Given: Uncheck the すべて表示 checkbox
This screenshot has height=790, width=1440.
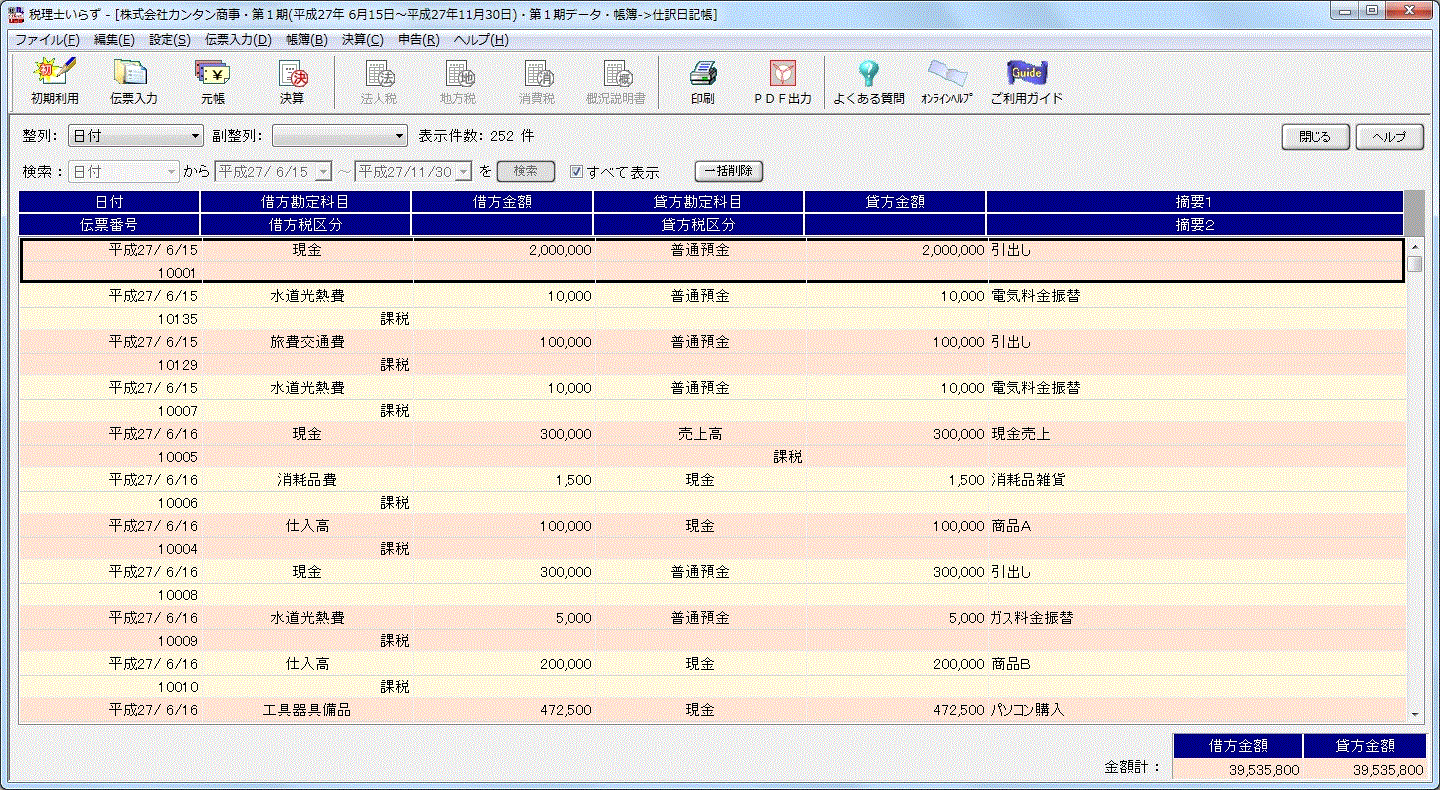Looking at the screenshot, I should (576, 172).
